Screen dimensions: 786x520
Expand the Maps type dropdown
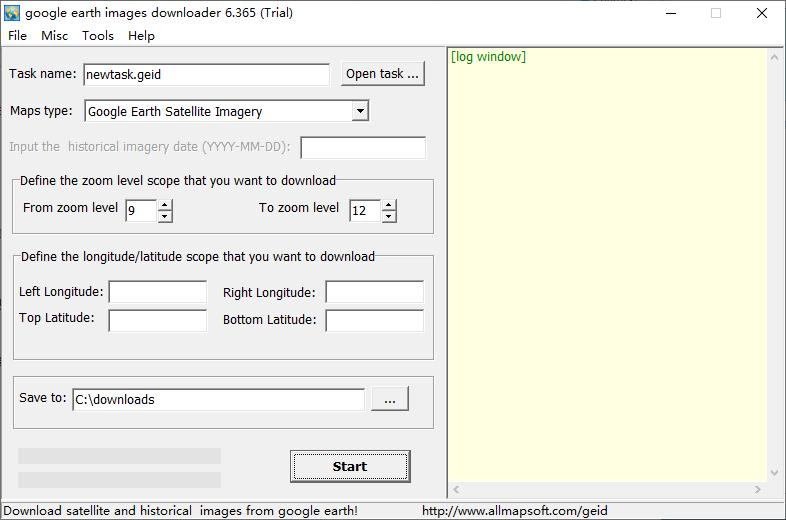[x=360, y=111]
